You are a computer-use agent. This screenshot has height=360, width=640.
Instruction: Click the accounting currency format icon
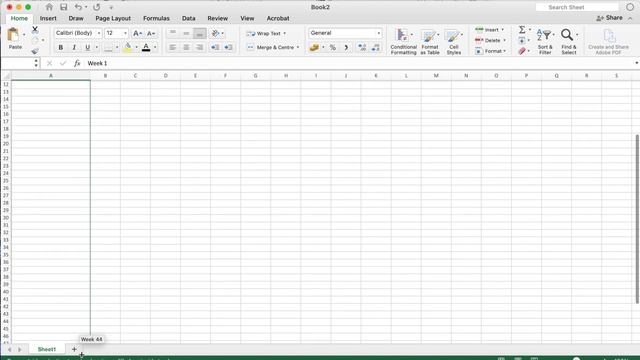(314, 47)
